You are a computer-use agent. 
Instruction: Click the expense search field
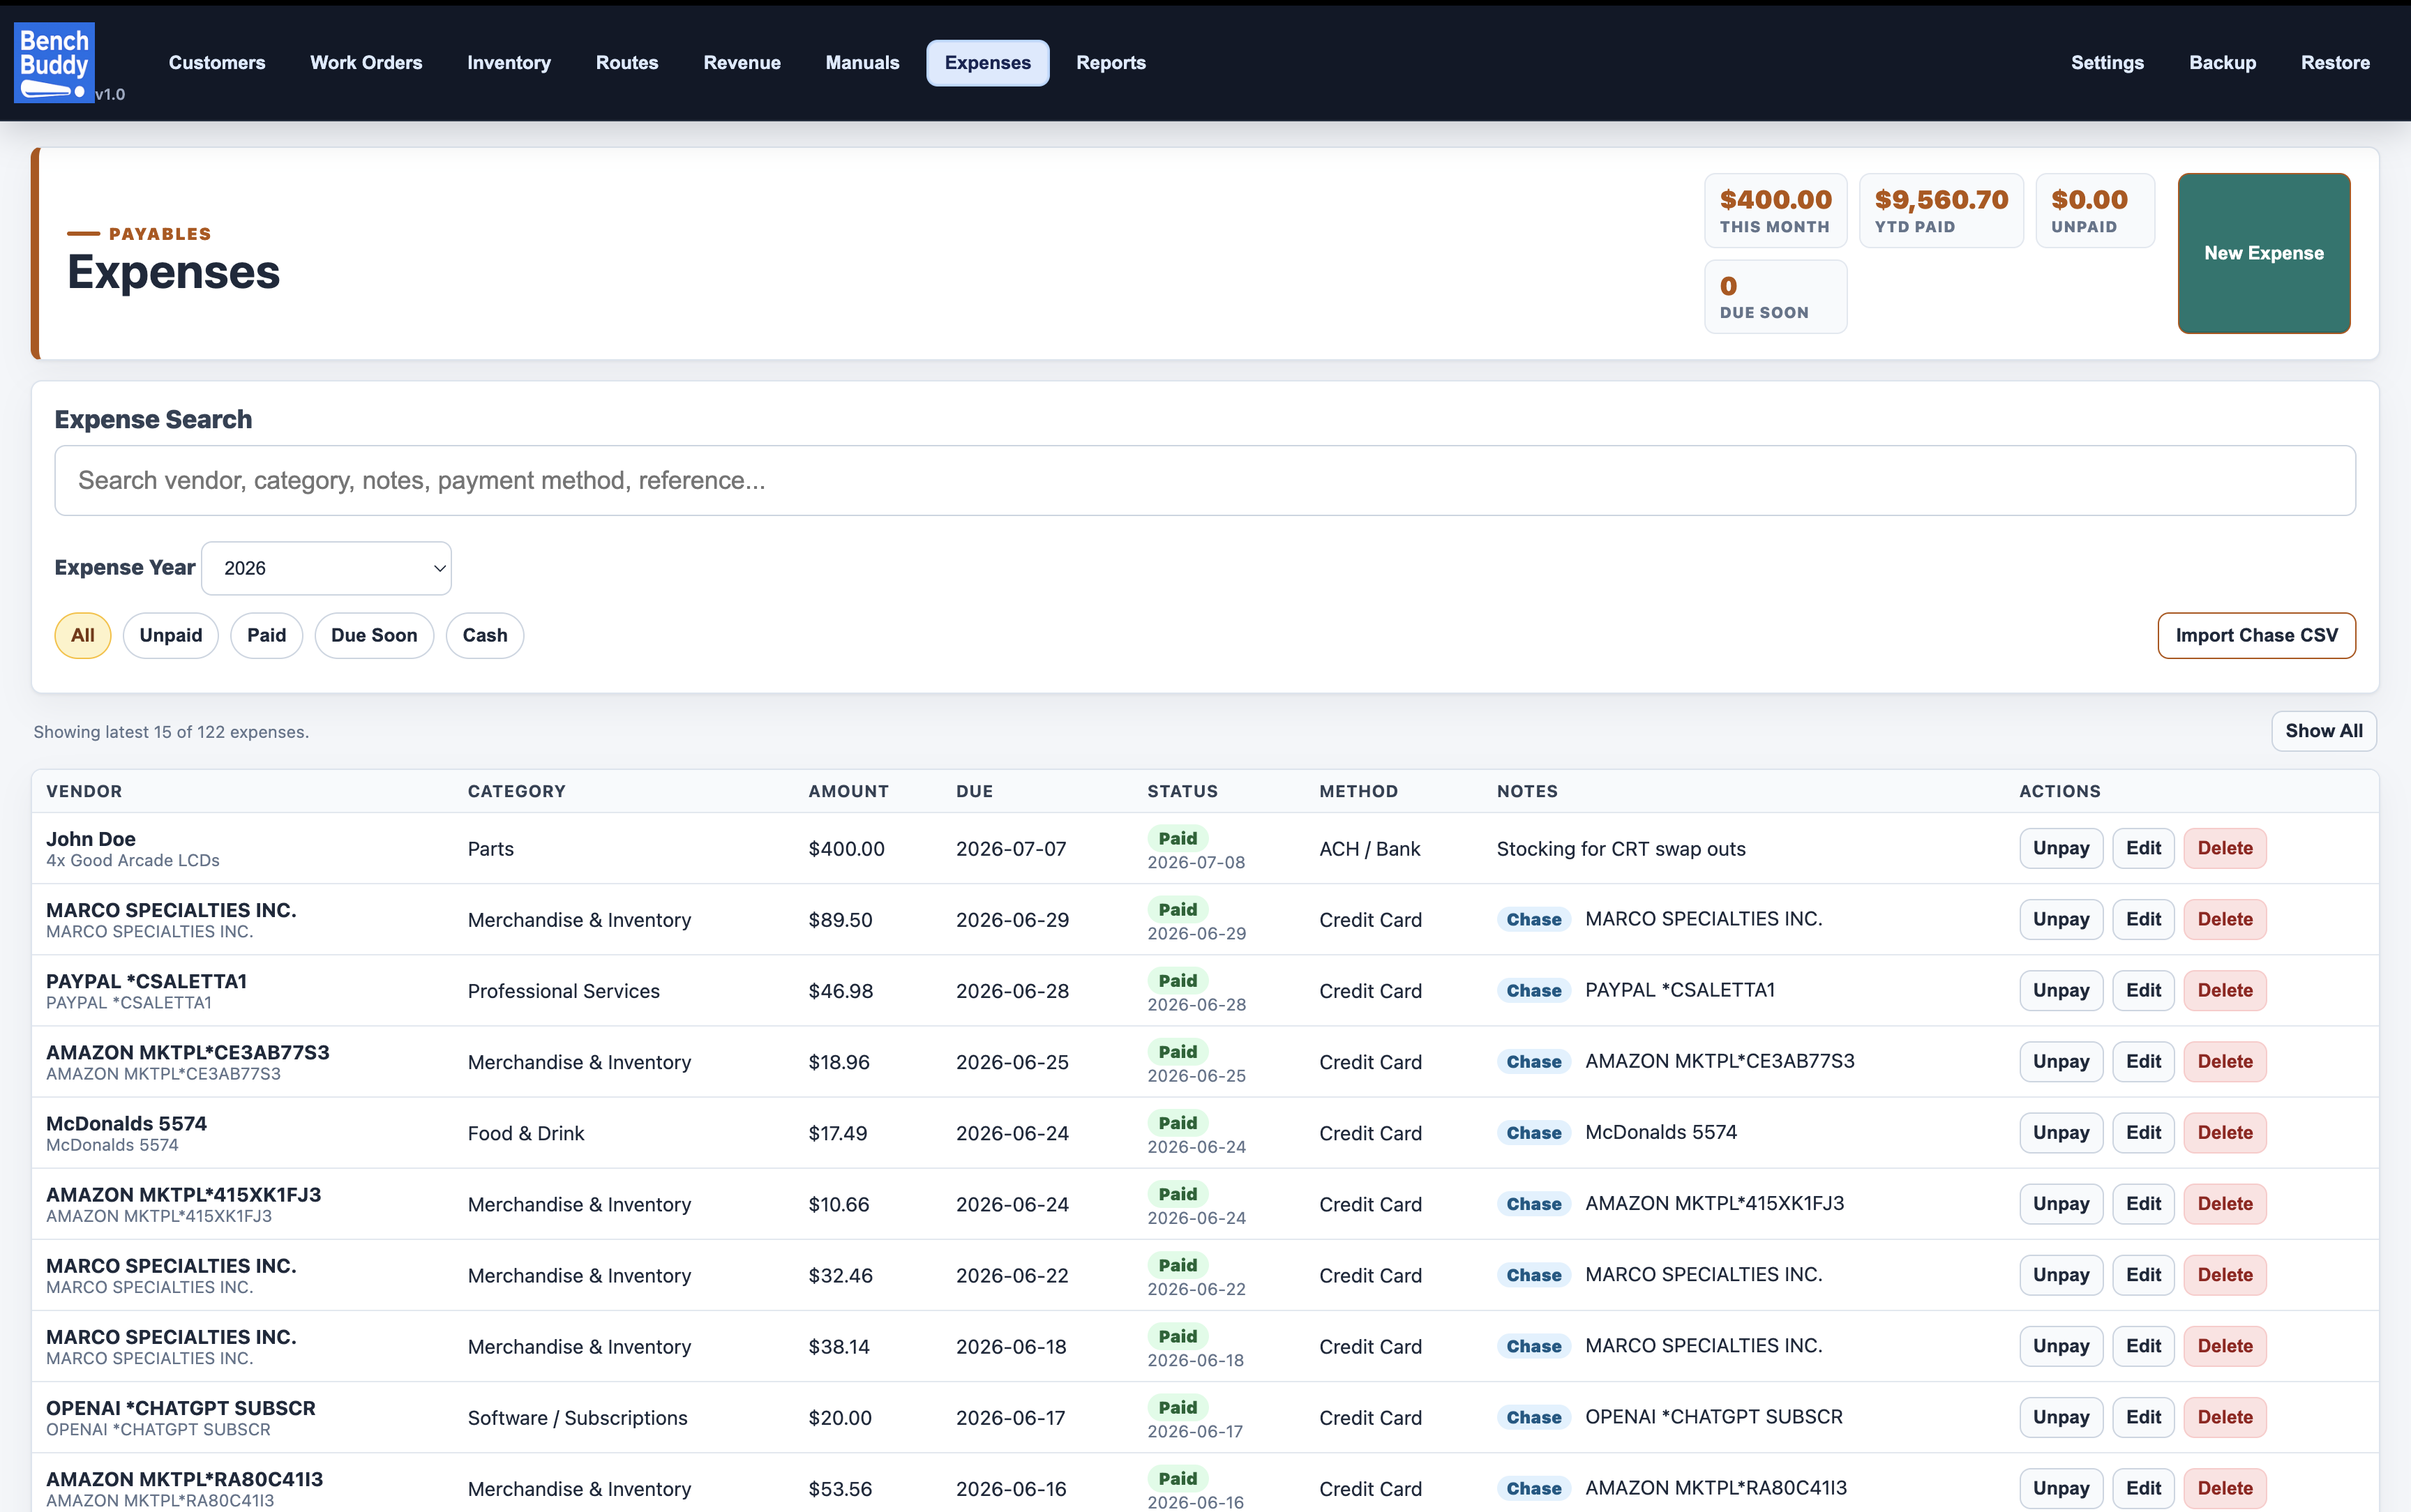pyautogui.click(x=1205, y=481)
